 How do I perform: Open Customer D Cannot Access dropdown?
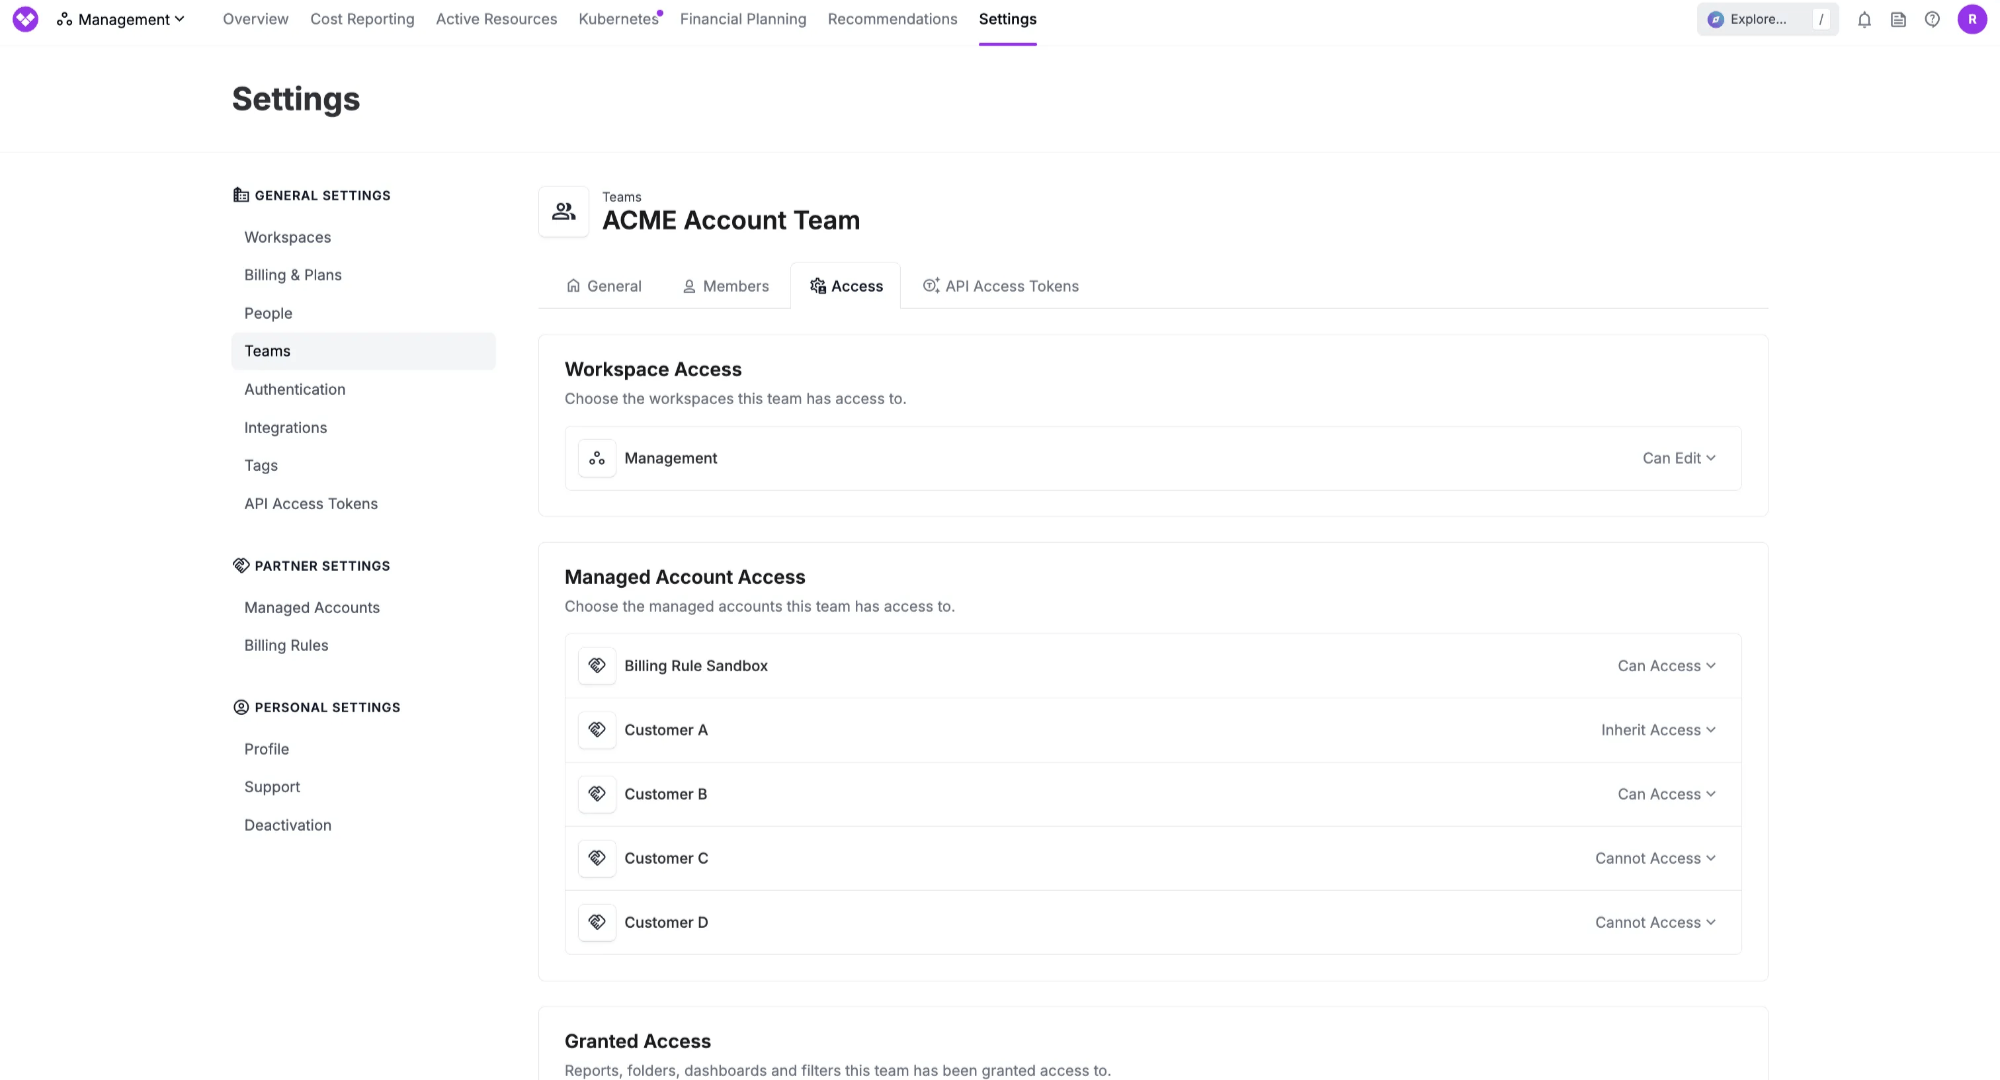tap(1655, 922)
